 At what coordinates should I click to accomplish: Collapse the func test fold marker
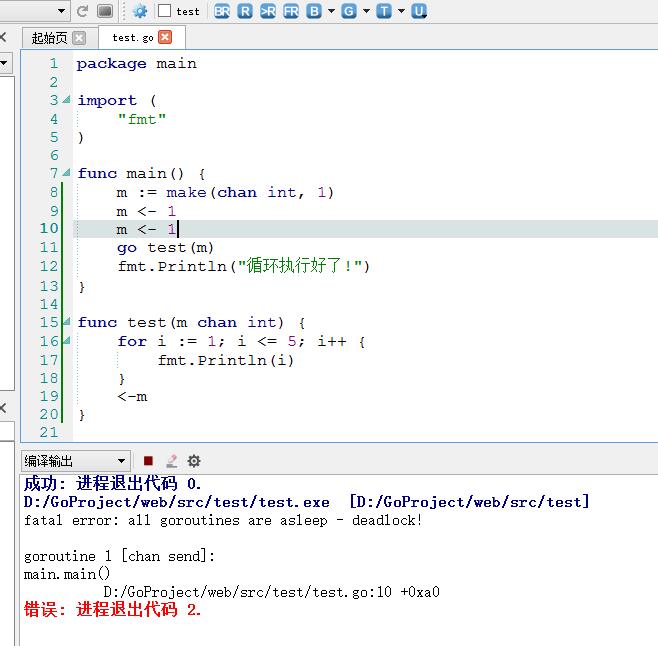coord(66,322)
